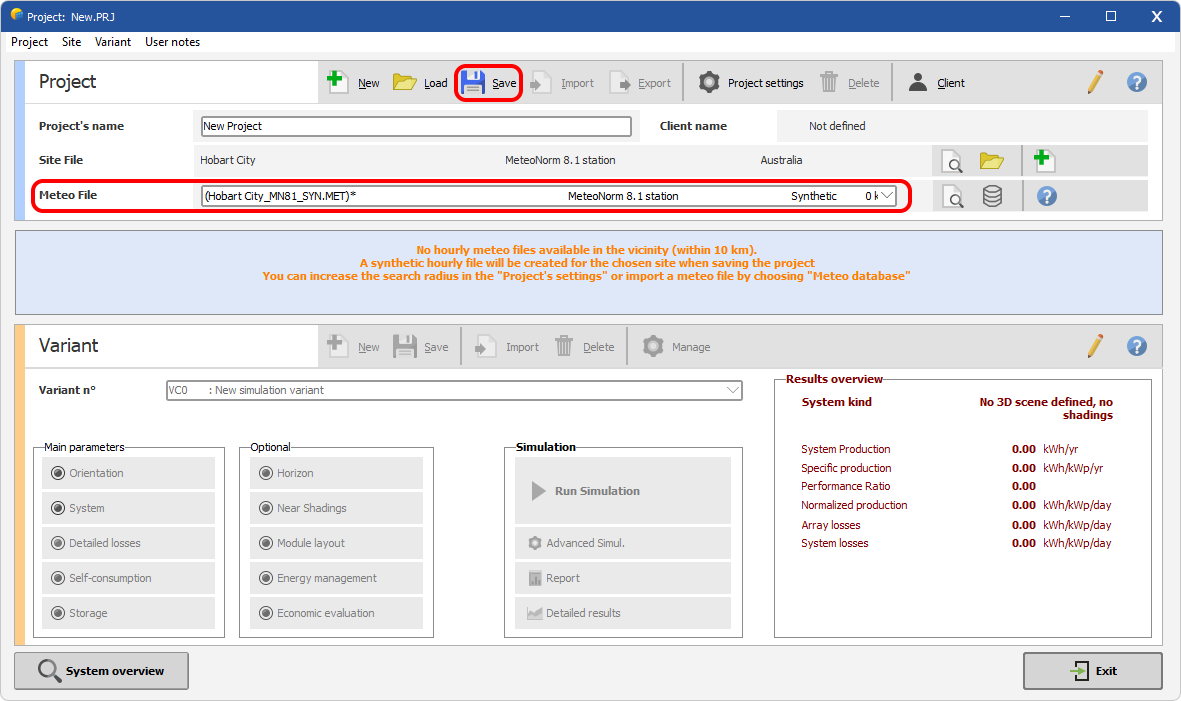
Task: Click the Variant Import icon
Action: [x=485, y=346]
